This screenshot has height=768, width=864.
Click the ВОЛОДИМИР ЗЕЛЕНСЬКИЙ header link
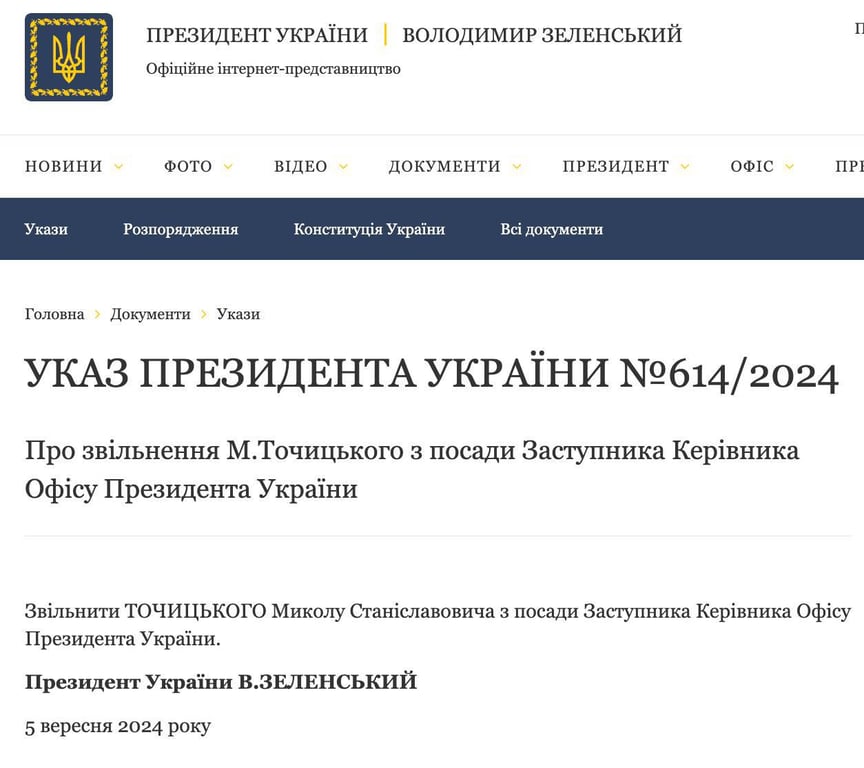541,34
